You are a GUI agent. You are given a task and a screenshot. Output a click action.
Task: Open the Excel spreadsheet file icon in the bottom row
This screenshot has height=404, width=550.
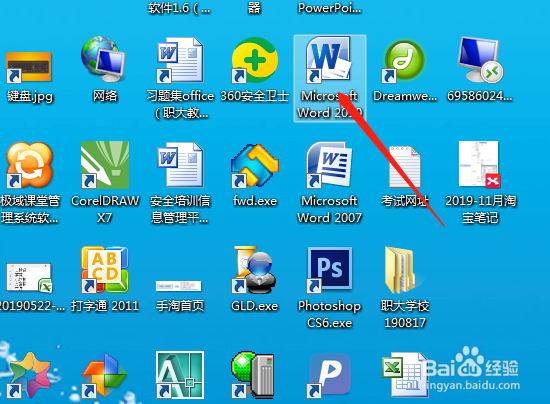tap(405, 375)
